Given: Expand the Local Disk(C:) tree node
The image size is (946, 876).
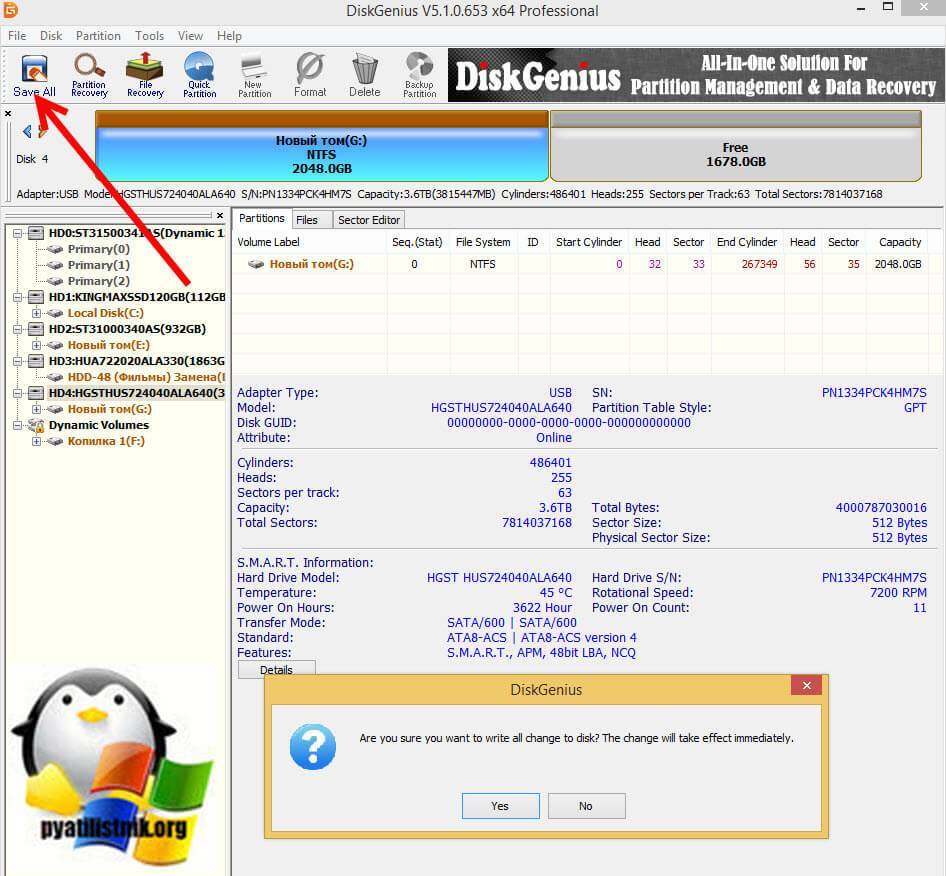Looking at the screenshot, I should tap(37, 313).
